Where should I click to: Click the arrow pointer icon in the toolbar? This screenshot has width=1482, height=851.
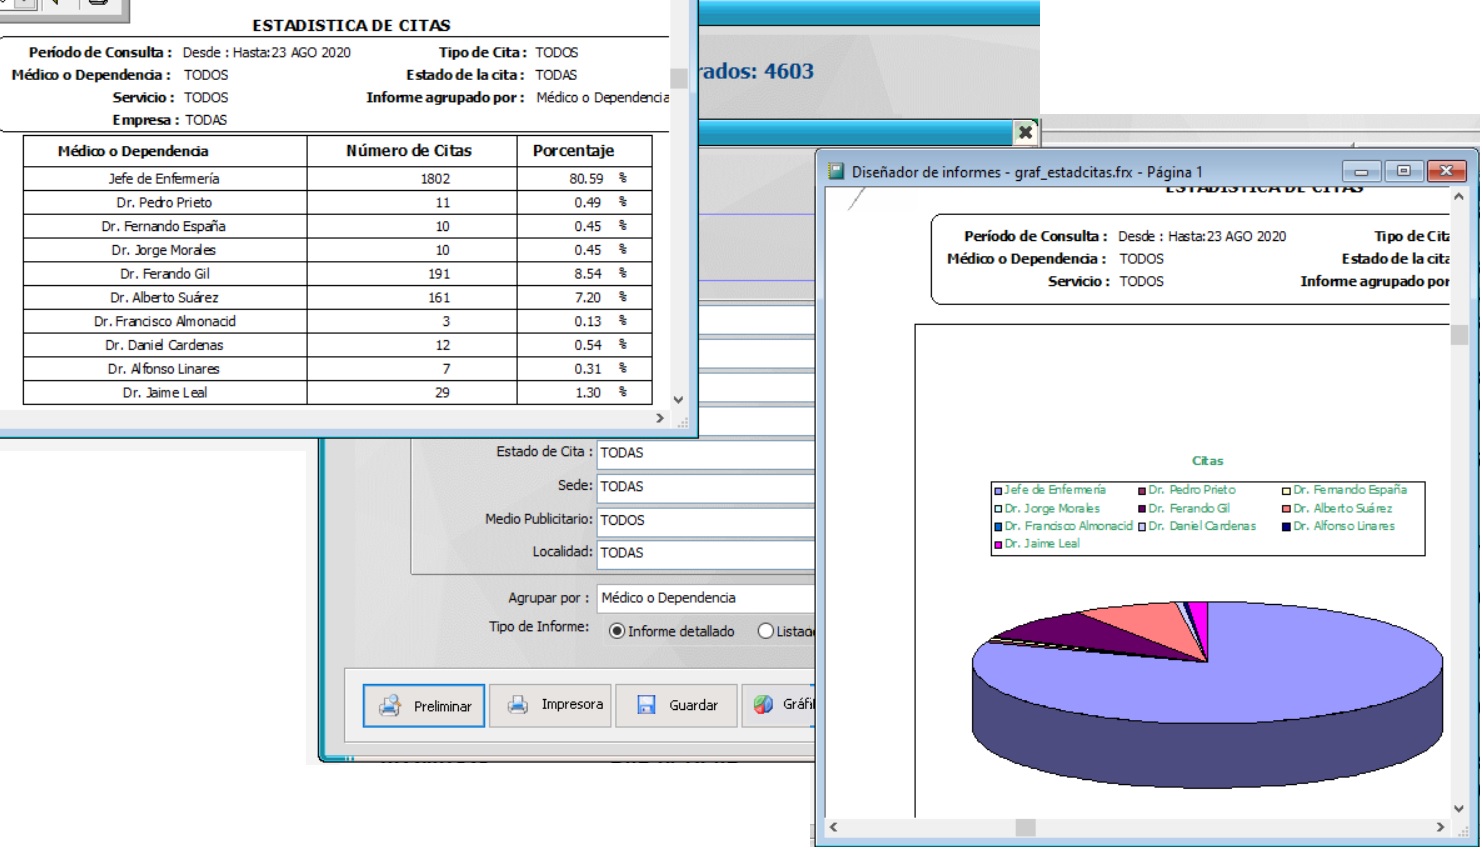point(56,4)
